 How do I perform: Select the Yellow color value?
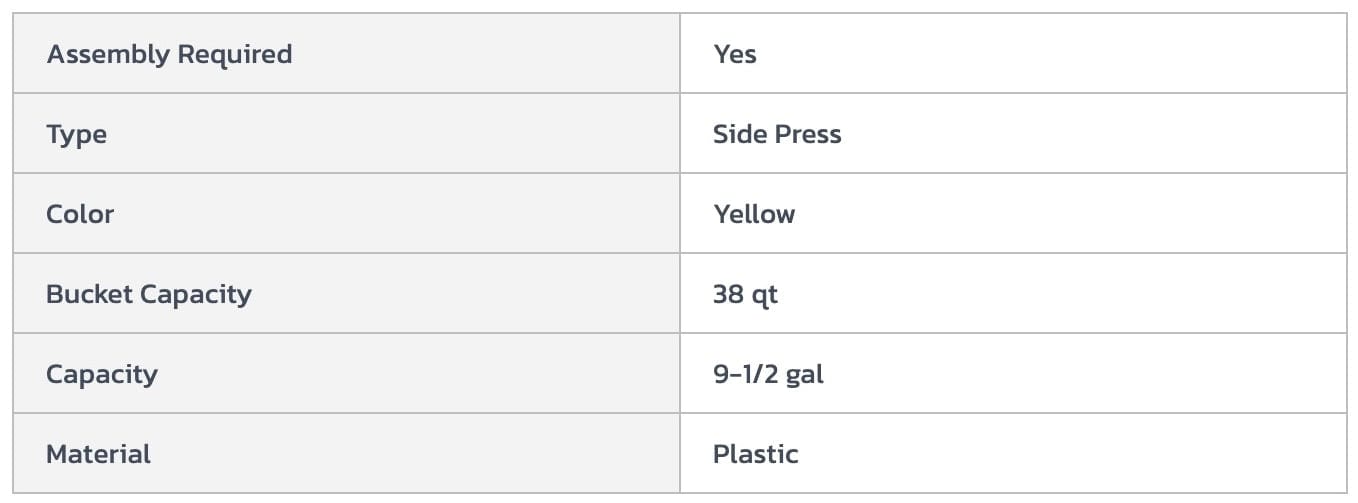click(754, 214)
